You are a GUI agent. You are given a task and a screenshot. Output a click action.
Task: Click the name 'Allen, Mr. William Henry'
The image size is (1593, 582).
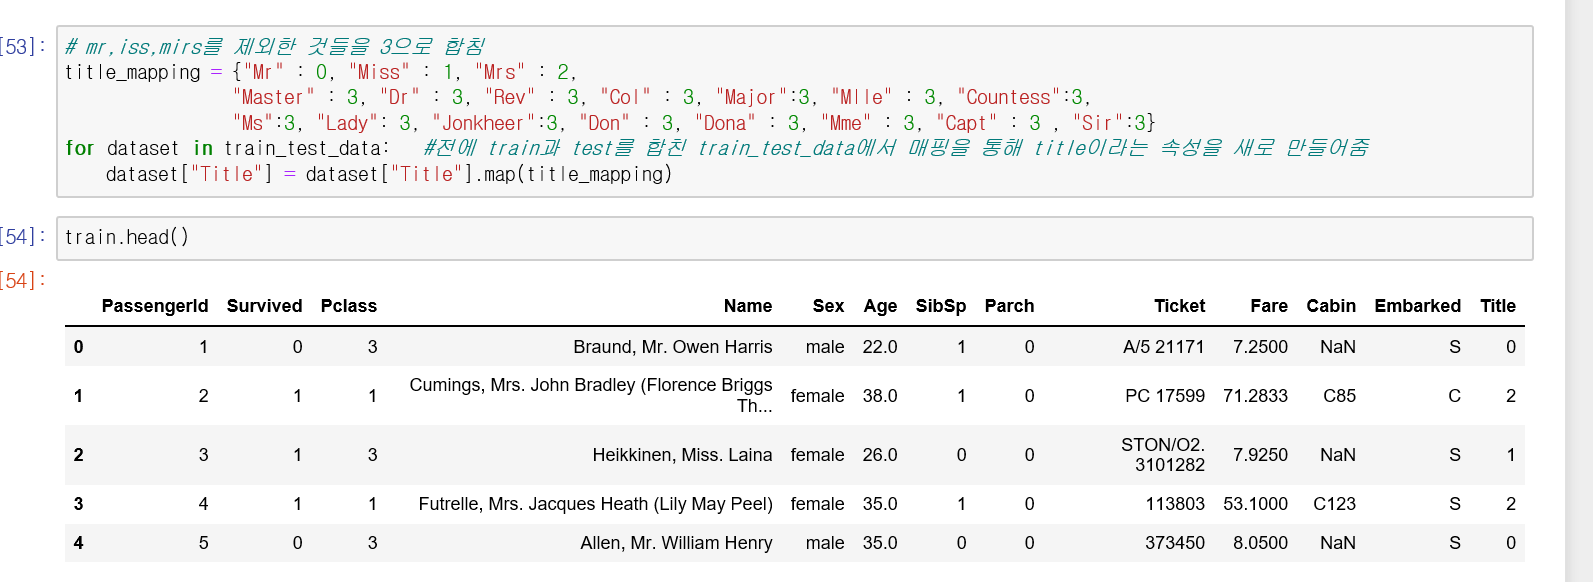tap(676, 543)
